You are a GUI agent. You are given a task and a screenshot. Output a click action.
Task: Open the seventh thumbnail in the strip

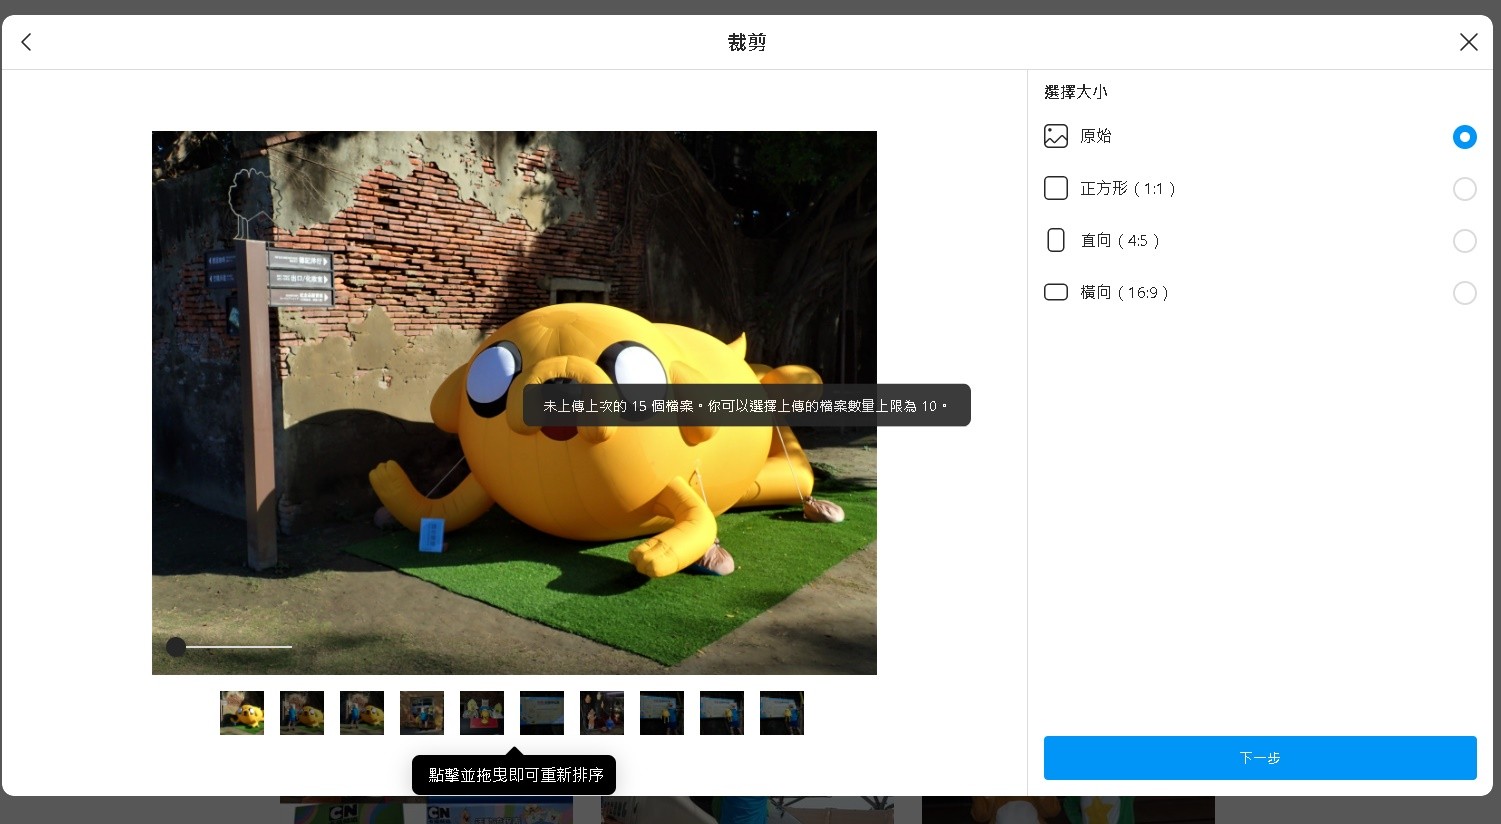(602, 713)
